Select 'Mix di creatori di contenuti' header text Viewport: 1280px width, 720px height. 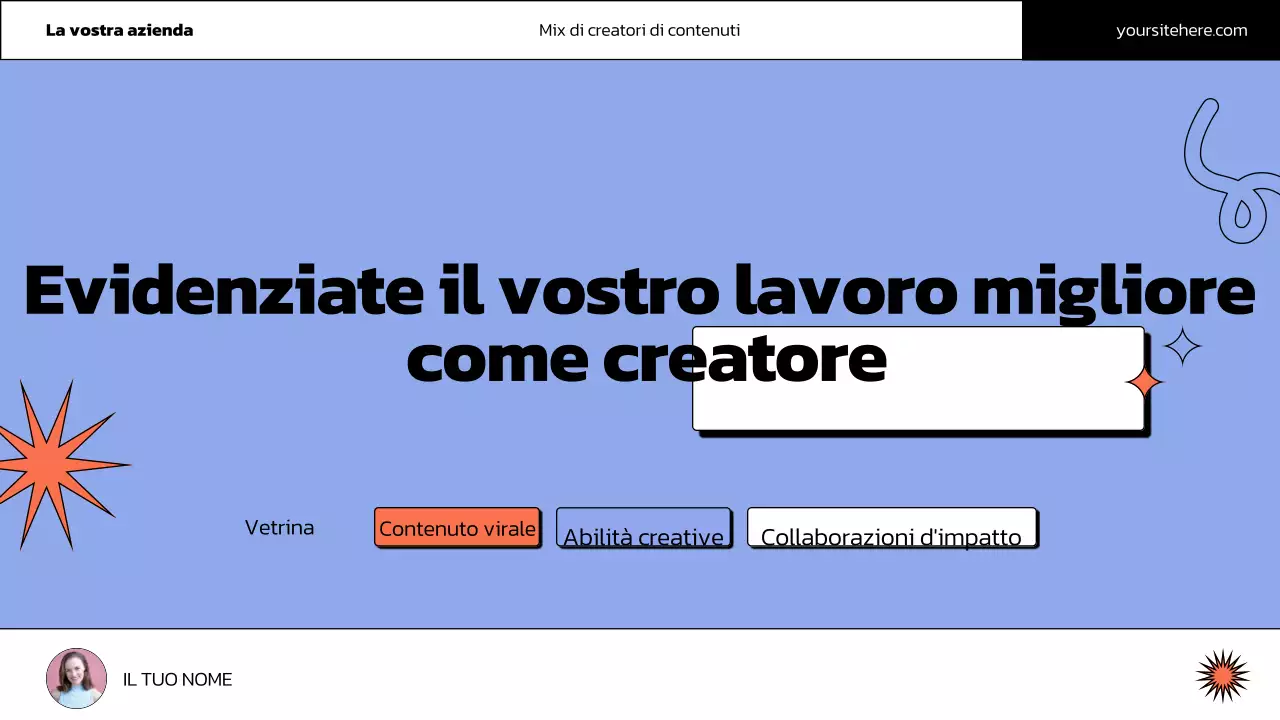(640, 30)
